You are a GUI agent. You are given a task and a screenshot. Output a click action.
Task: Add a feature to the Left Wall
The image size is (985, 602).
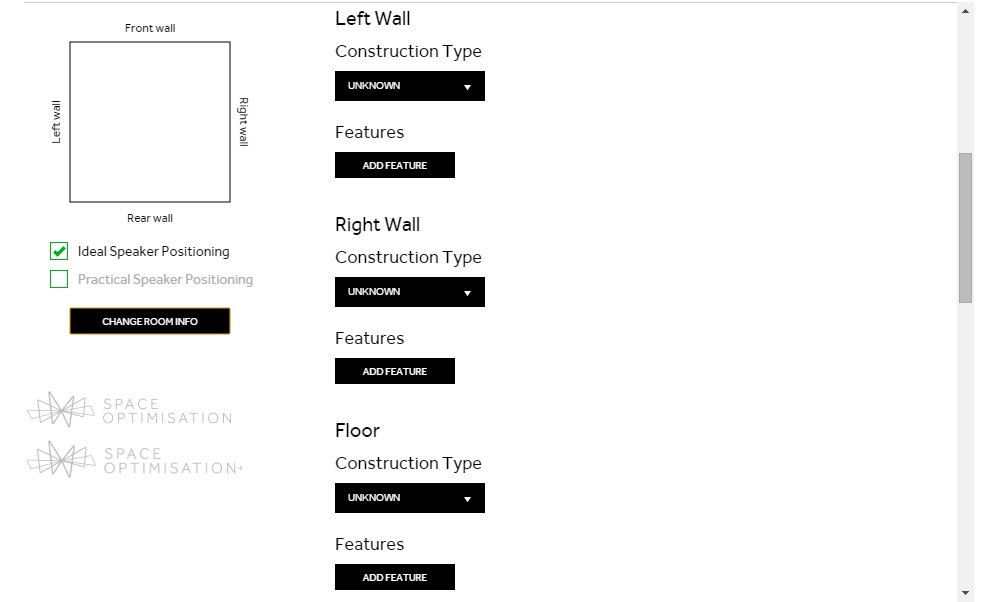tap(395, 165)
